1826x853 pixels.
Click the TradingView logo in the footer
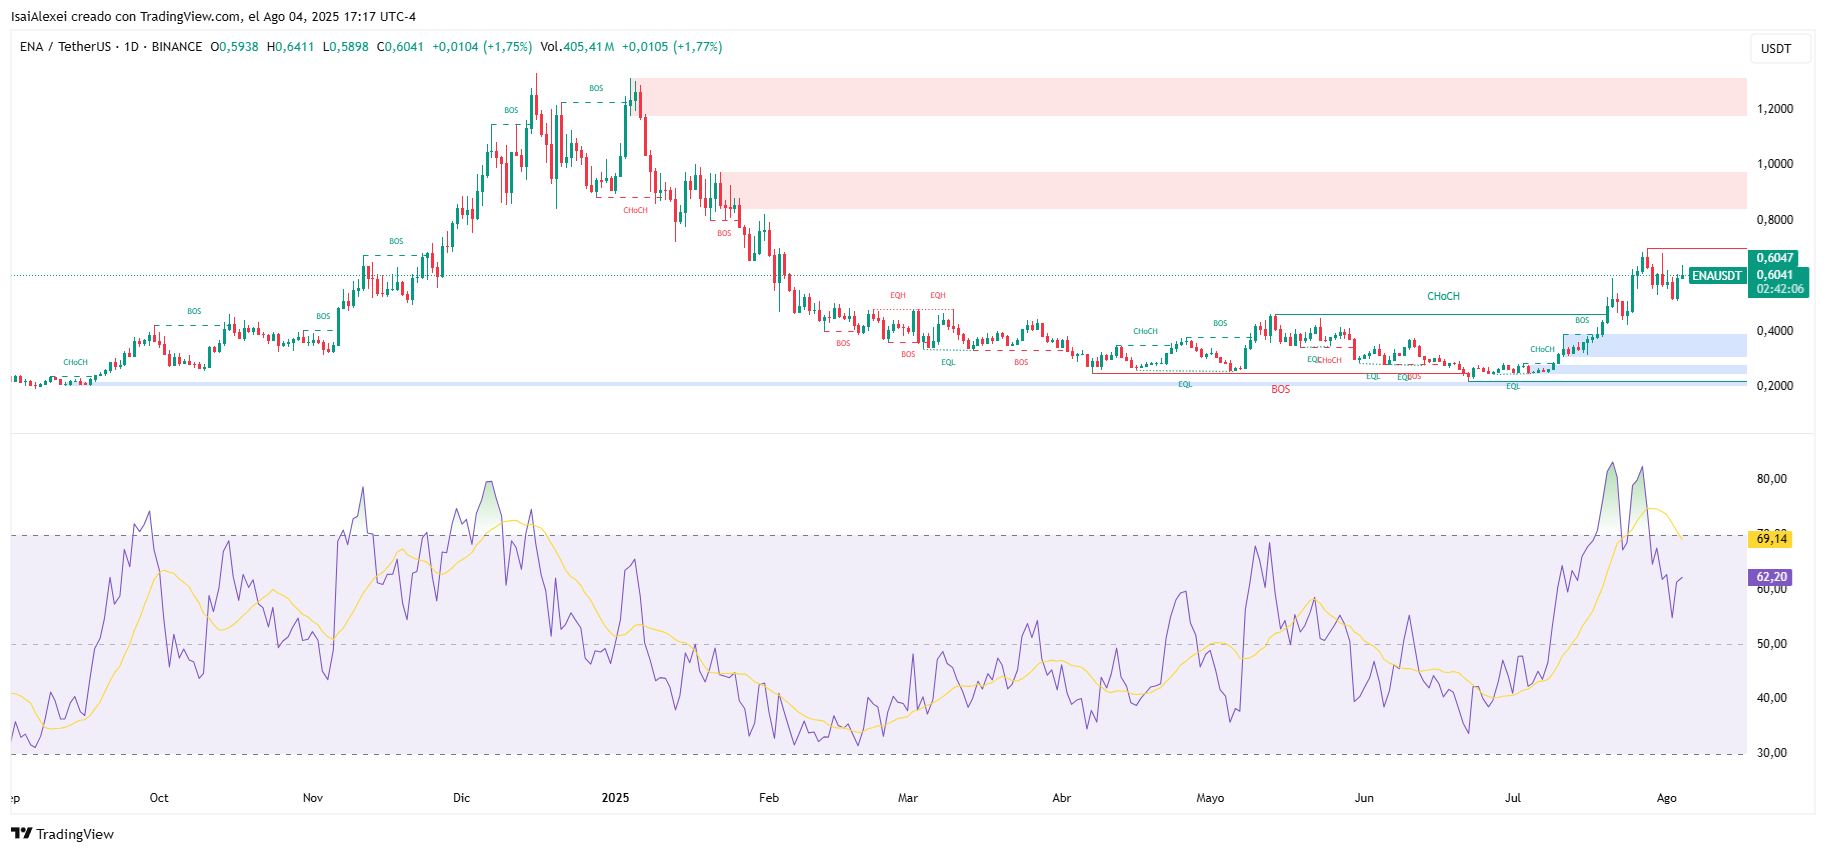(62, 834)
